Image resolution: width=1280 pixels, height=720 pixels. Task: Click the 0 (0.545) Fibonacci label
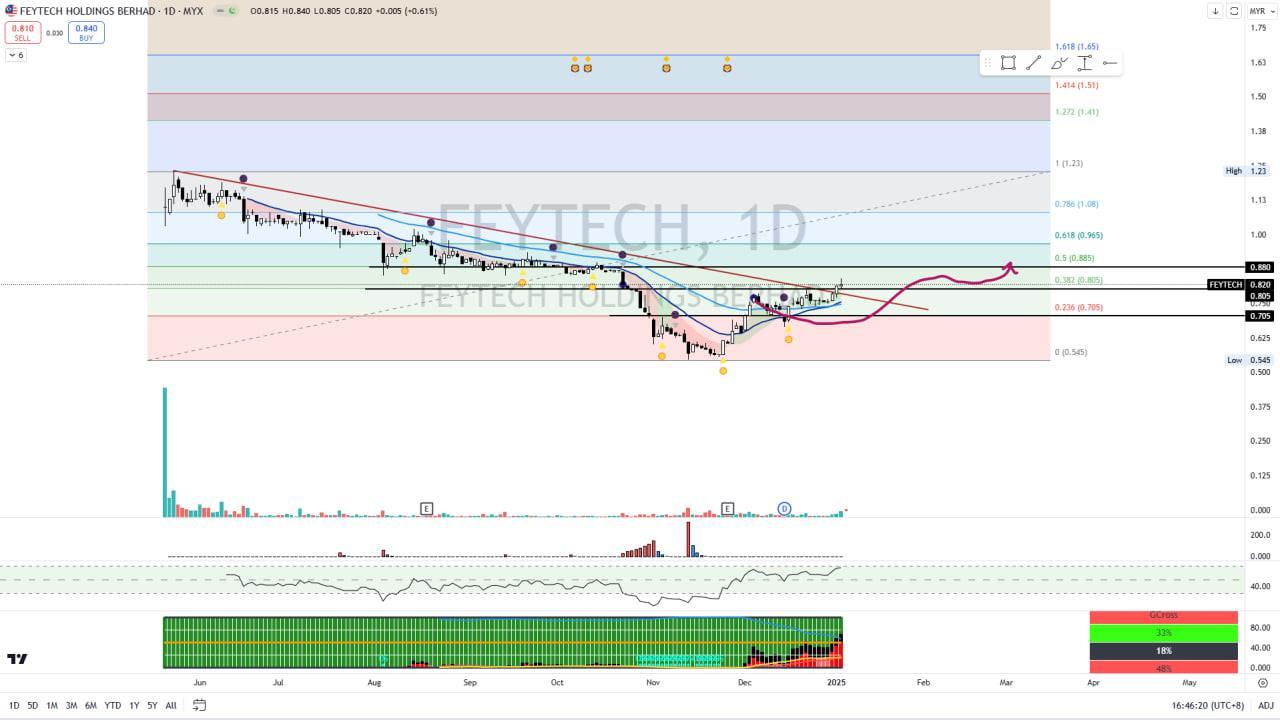click(x=1071, y=352)
